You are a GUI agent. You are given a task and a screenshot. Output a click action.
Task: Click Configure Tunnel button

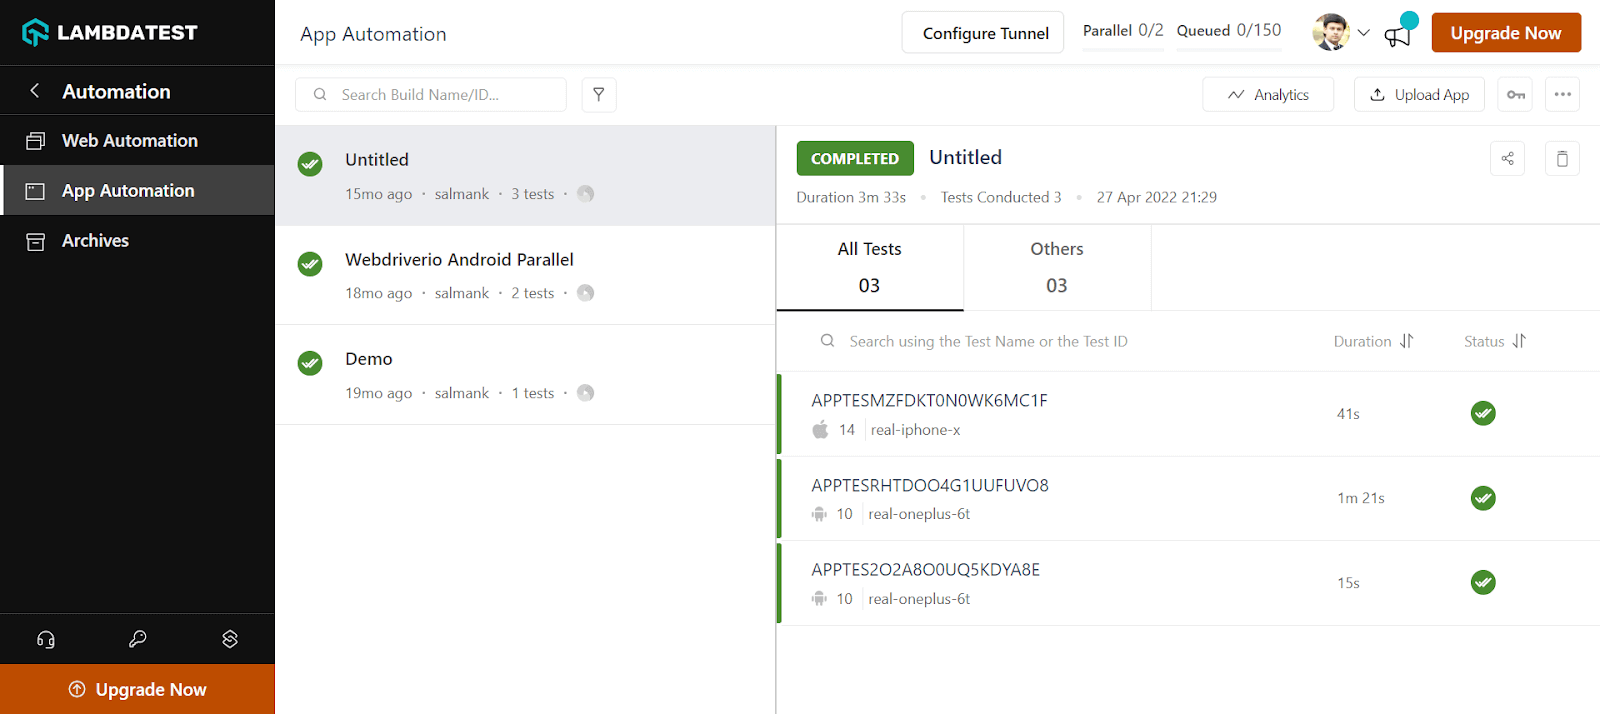pyautogui.click(x=985, y=33)
